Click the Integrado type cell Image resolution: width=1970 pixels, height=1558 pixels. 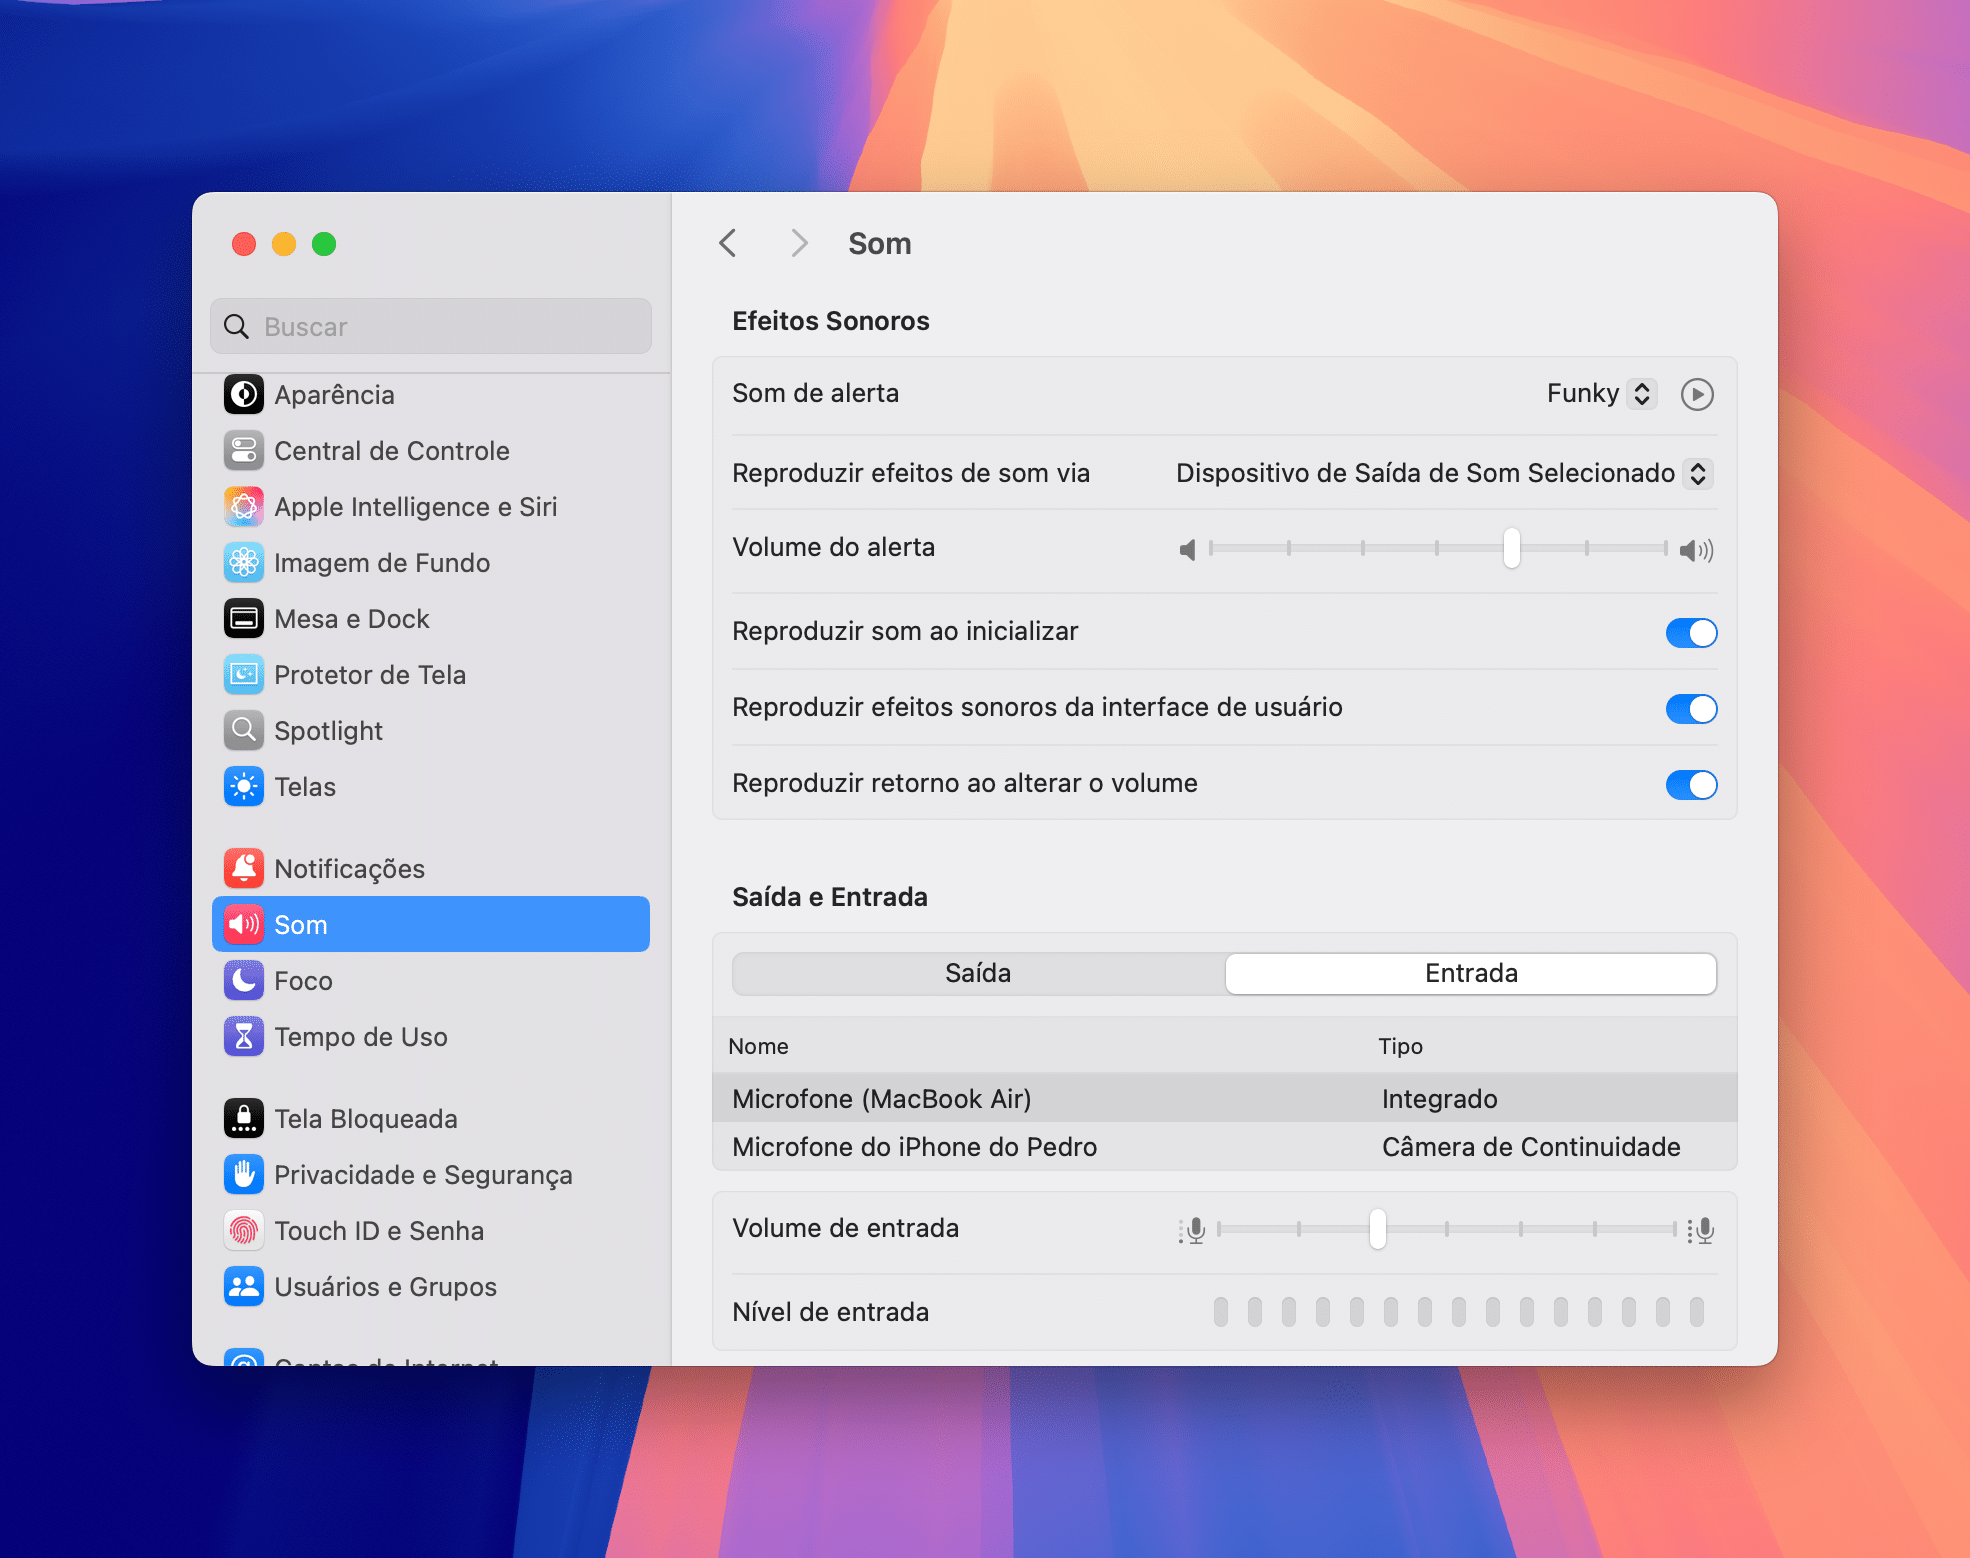[x=1439, y=1099]
